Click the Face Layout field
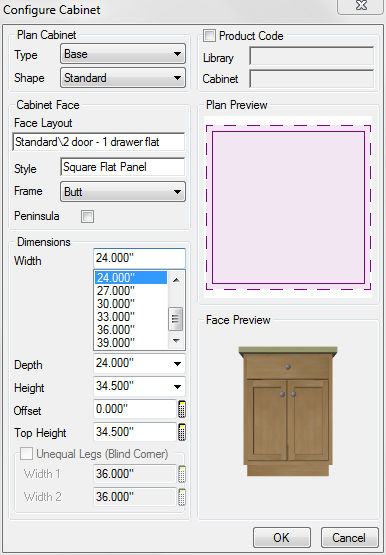 coord(98,142)
